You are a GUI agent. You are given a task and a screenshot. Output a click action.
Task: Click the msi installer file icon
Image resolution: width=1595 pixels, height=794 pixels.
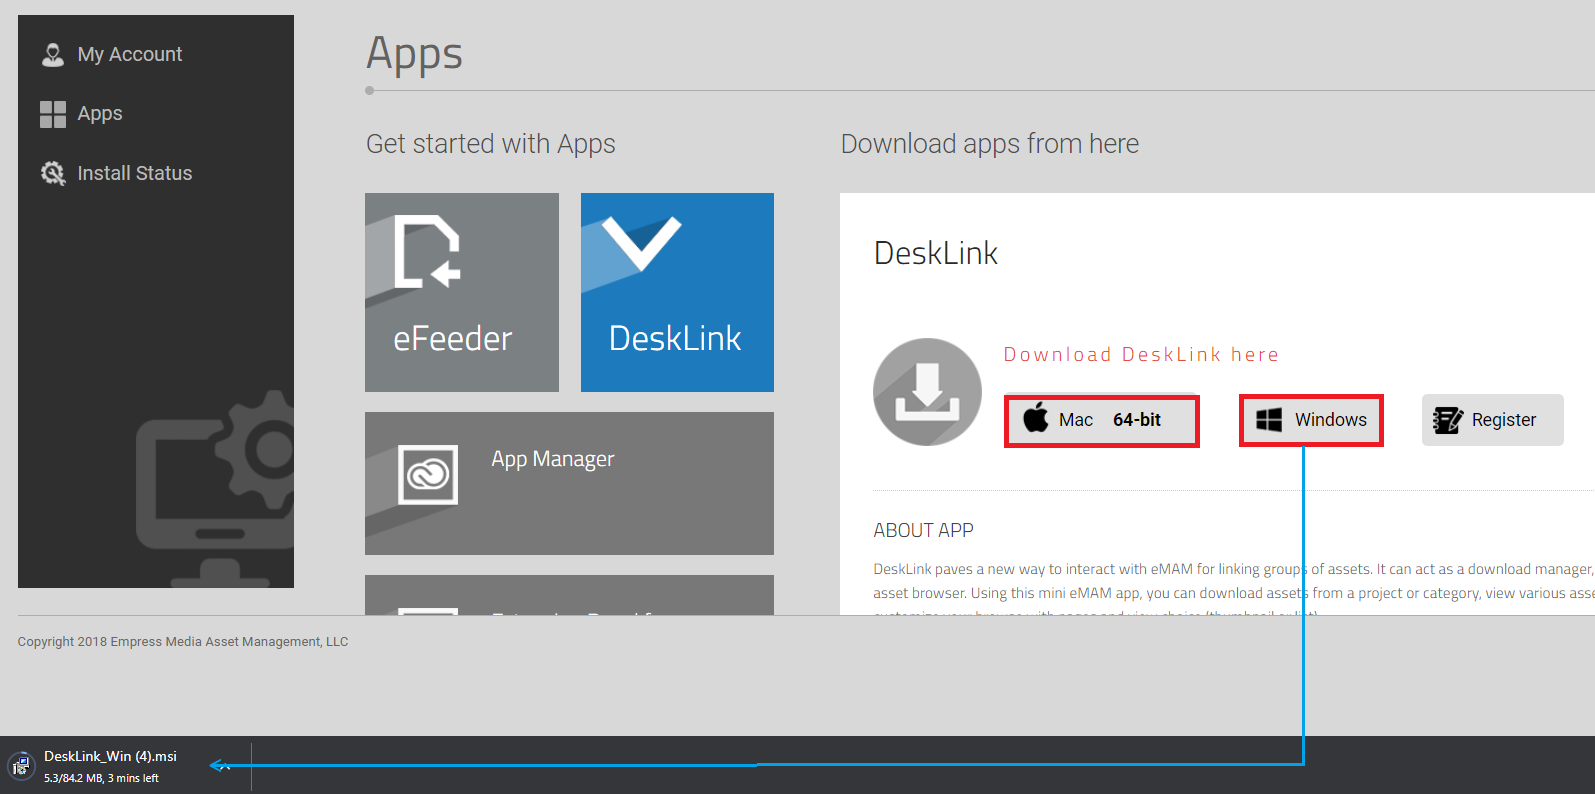[21, 766]
